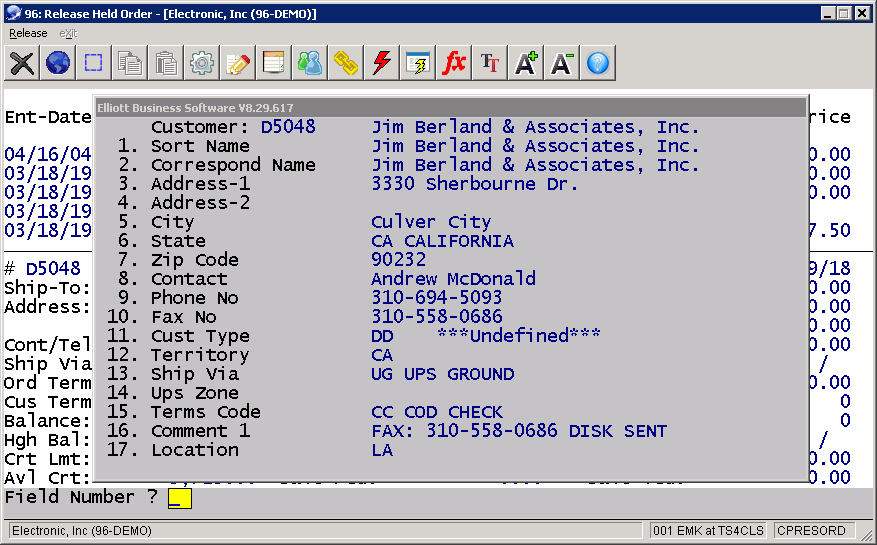Click the Balance: label in background window
The height and width of the screenshot is (545, 877).
[x=48, y=421]
